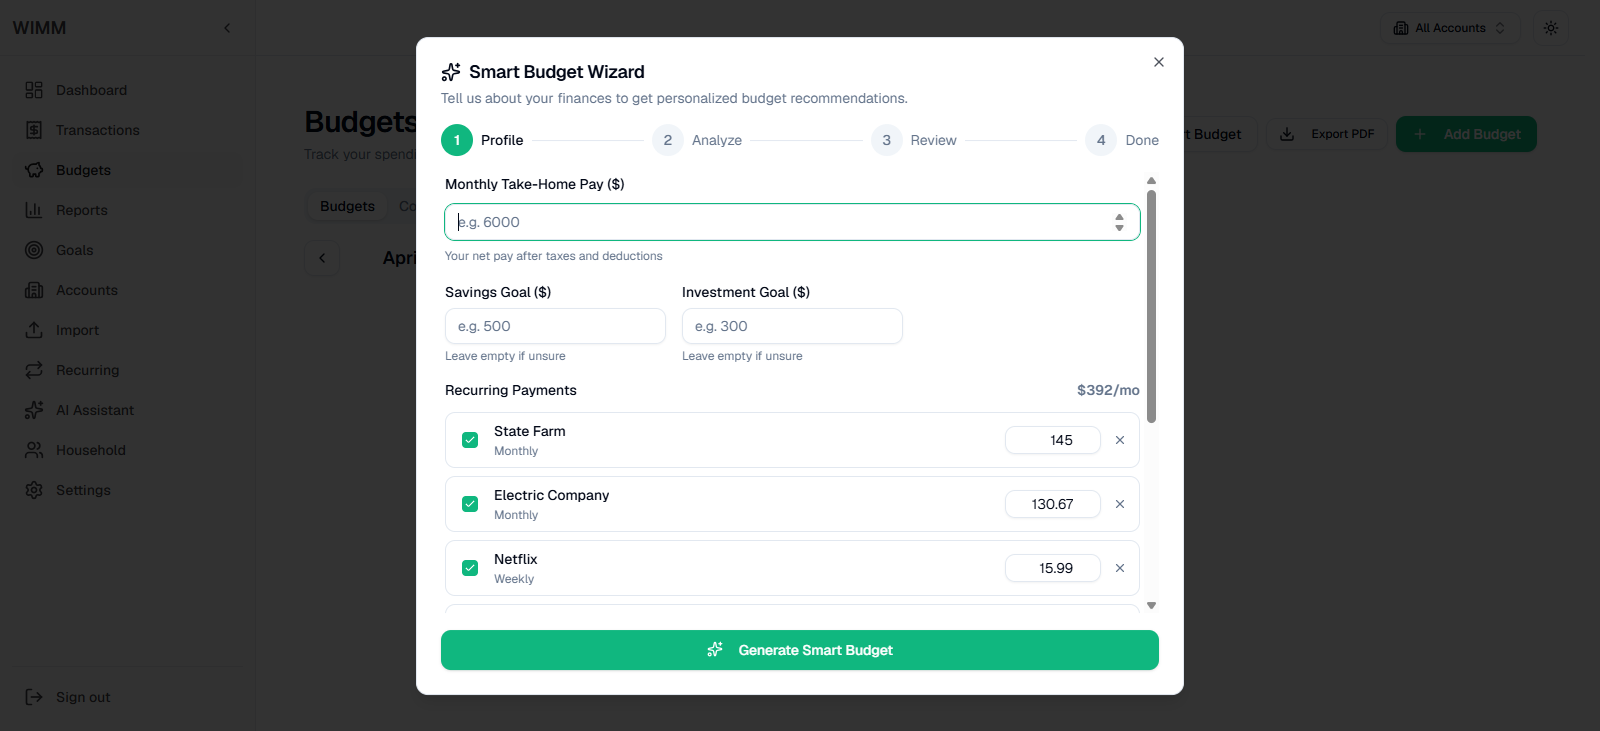Go to the previous month arrow
Image resolution: width=1600 pixels, height=731 pixels.
pos(322,258)
